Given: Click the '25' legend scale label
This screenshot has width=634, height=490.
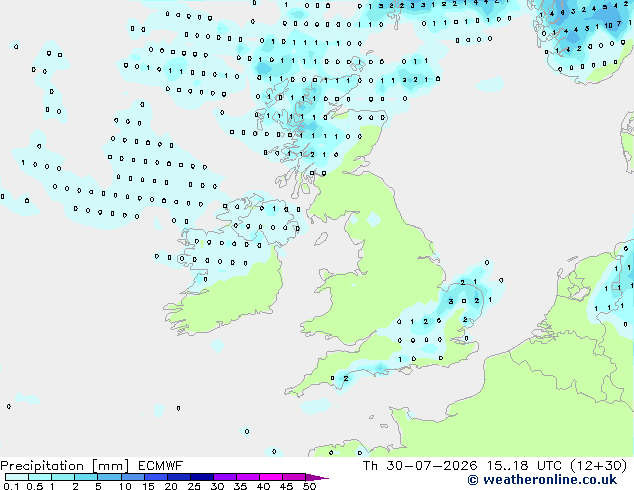Looking at the screenshot, I should 194,486.
